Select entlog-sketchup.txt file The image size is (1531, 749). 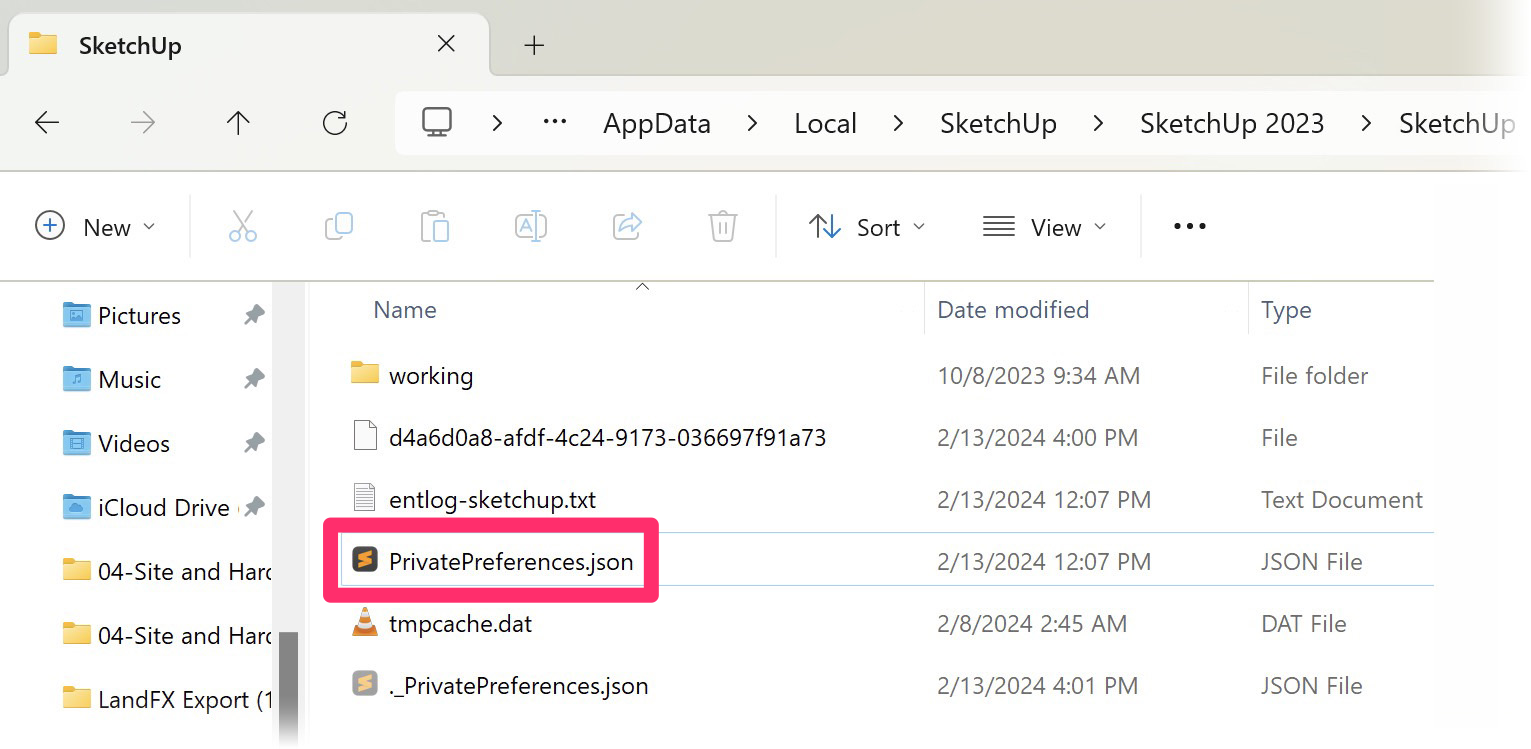[x=492, y=499]
